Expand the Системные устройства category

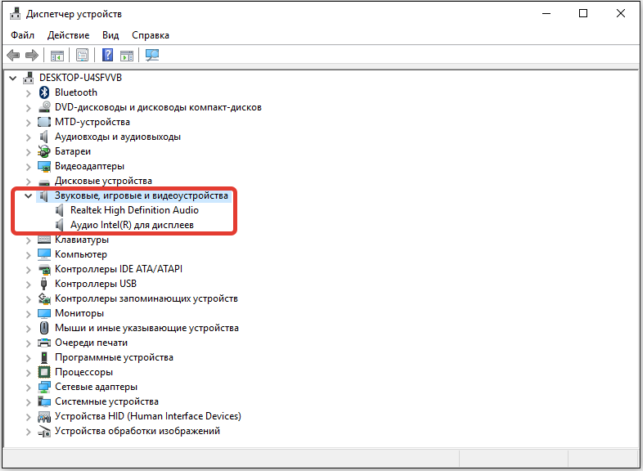pyautogui.click(x=28, y=402)
